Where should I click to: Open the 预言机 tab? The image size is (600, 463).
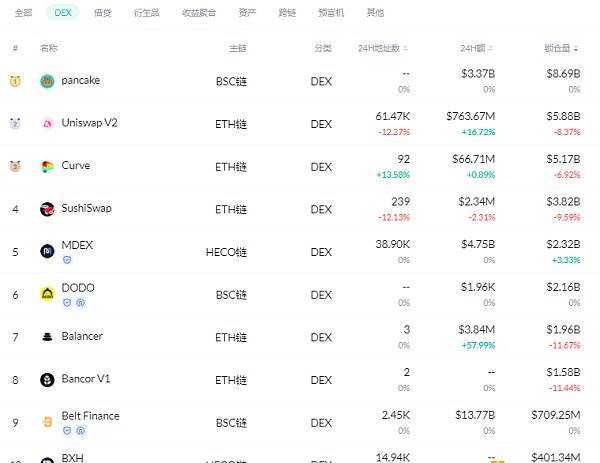[331, 13]
